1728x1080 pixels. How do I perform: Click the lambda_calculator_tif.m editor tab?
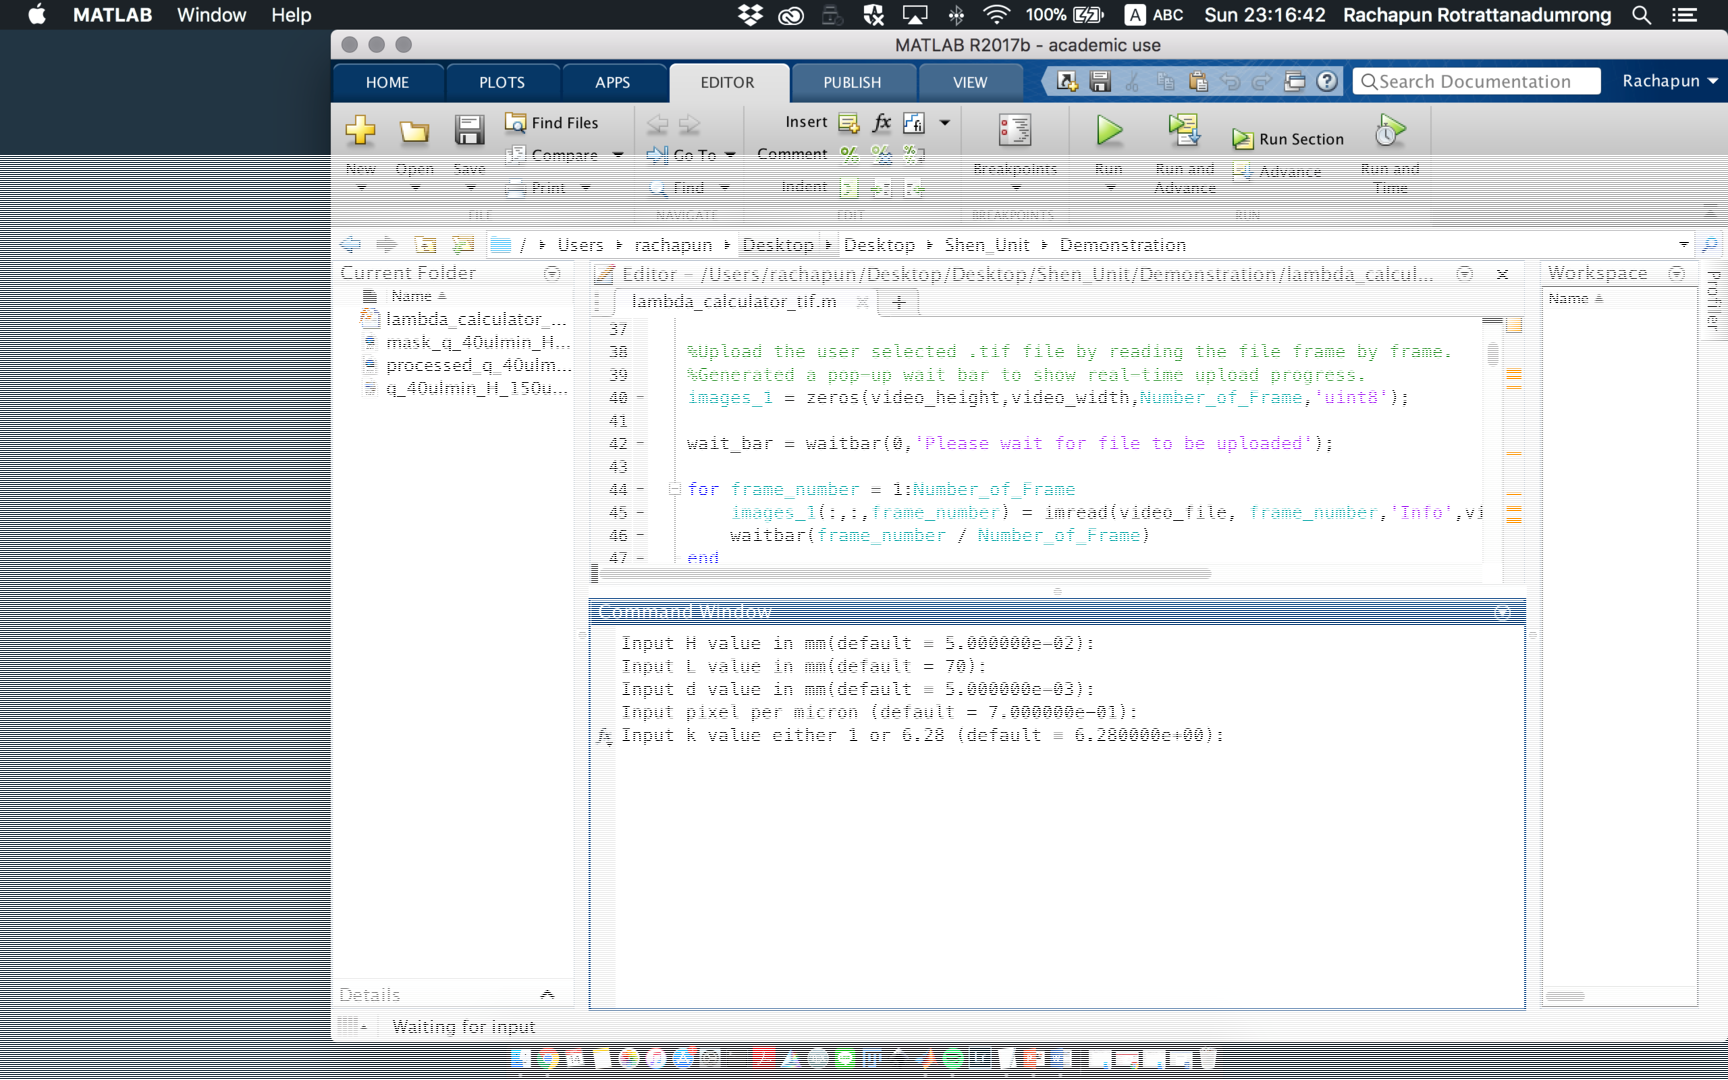(x=735, y=301)
